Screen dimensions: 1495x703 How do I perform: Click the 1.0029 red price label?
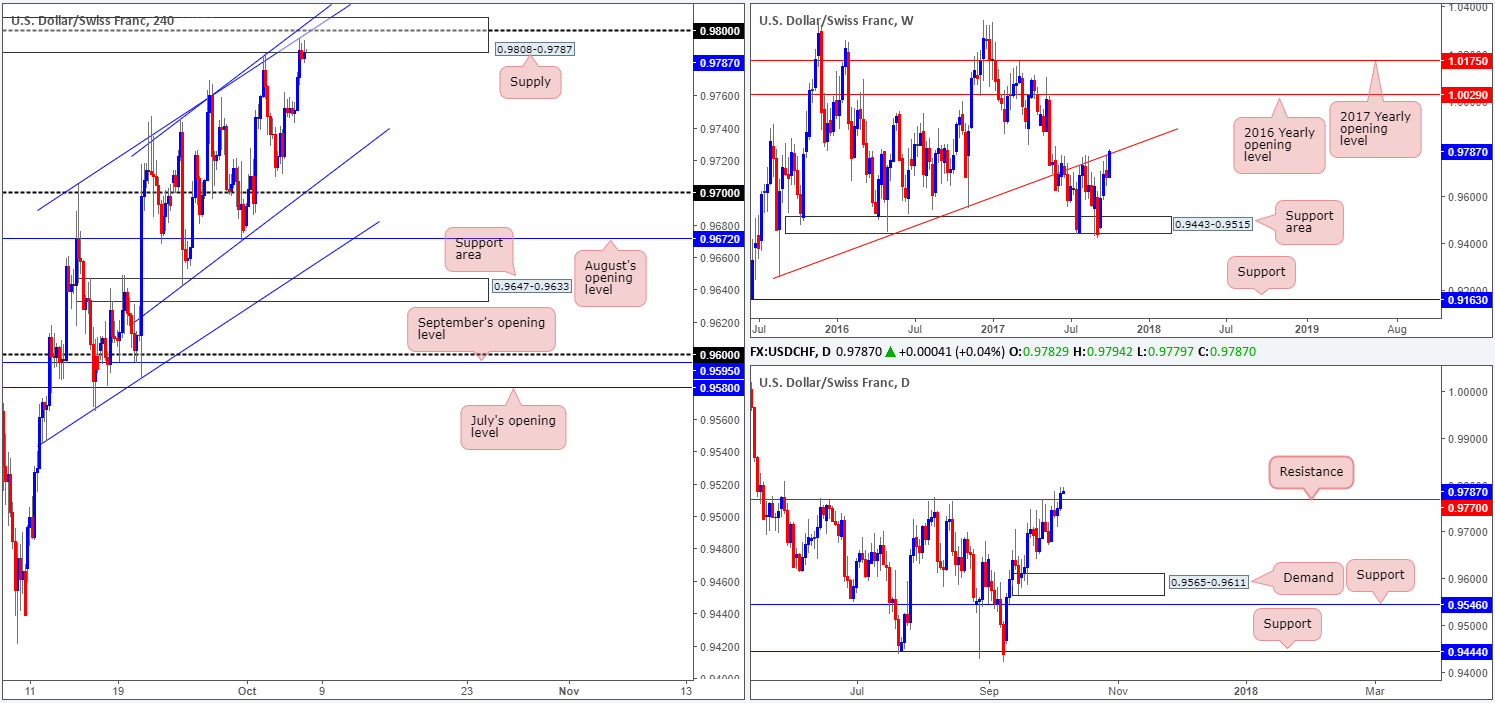(1467, 94)
